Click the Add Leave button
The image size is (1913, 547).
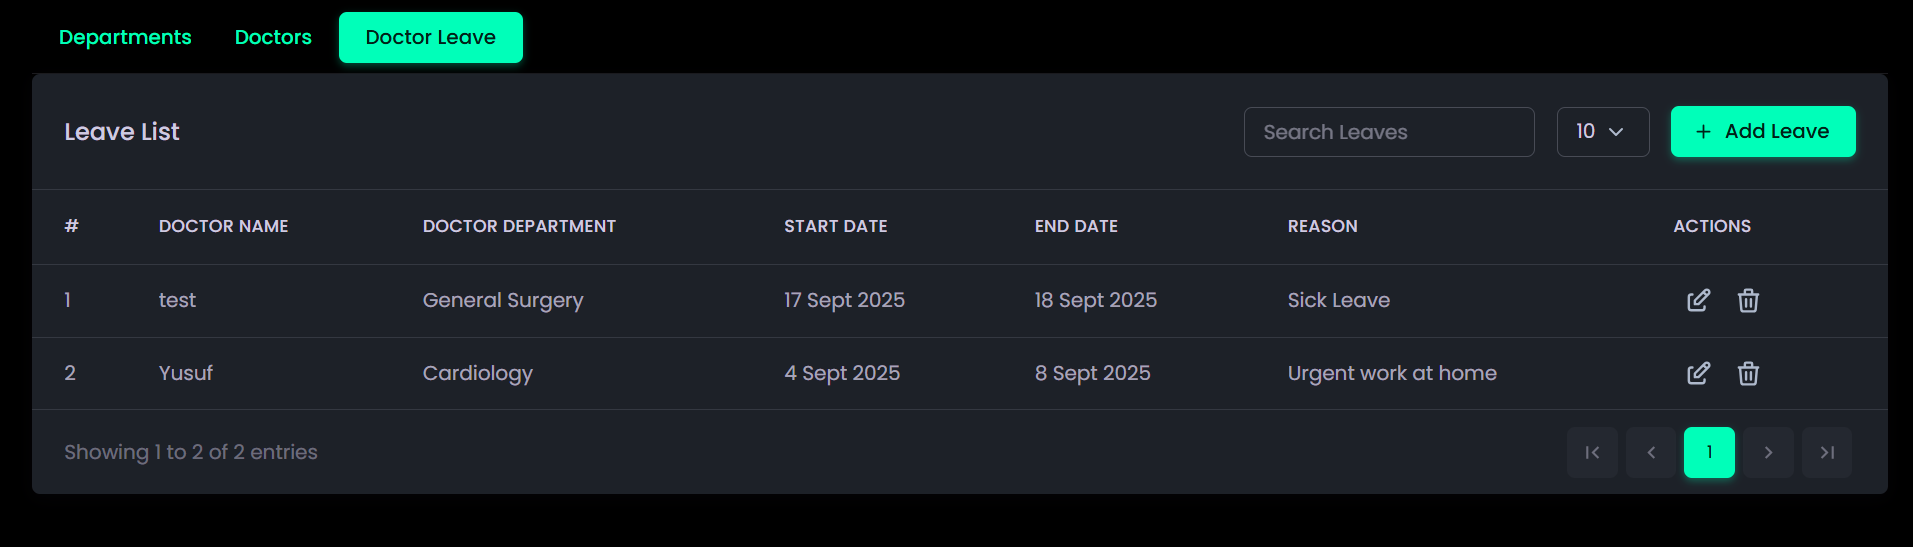pos(1763,132)
